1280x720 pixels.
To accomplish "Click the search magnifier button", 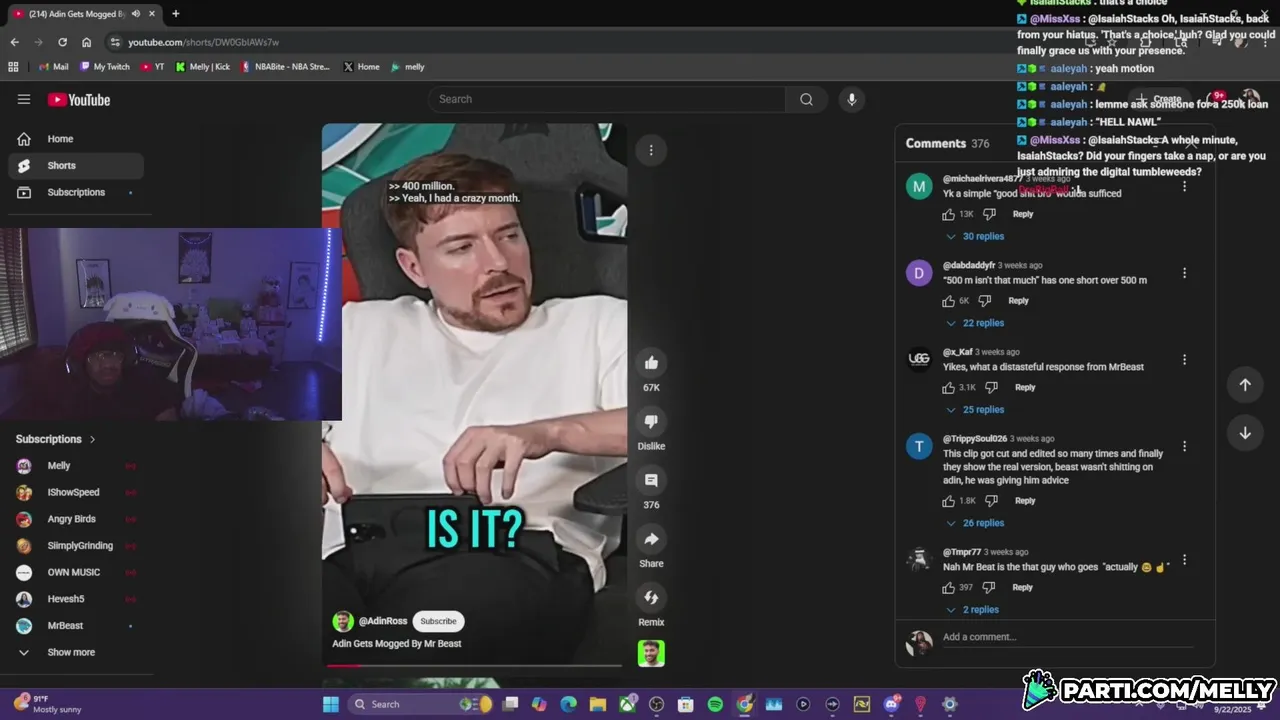I will (806, 99).
